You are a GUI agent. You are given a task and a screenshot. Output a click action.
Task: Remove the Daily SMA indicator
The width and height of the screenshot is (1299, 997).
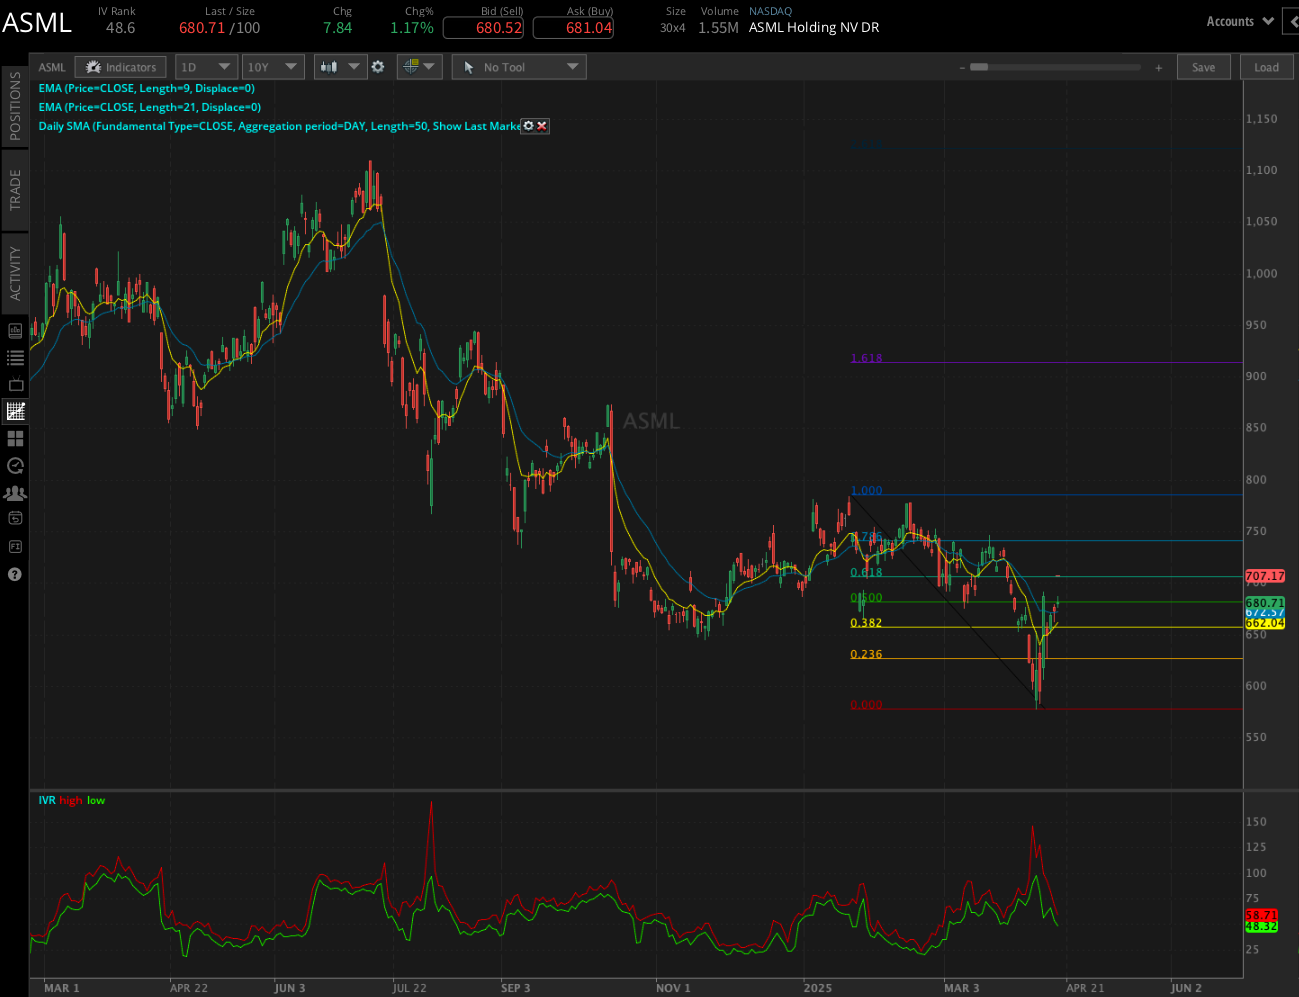click(x=542, y=126)
